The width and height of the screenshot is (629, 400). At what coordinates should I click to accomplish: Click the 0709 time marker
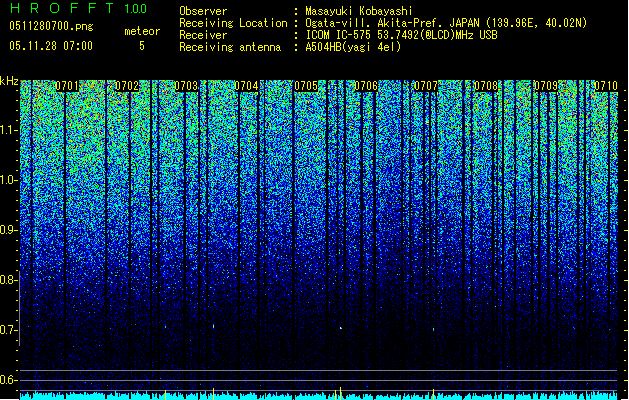(546, 86)
